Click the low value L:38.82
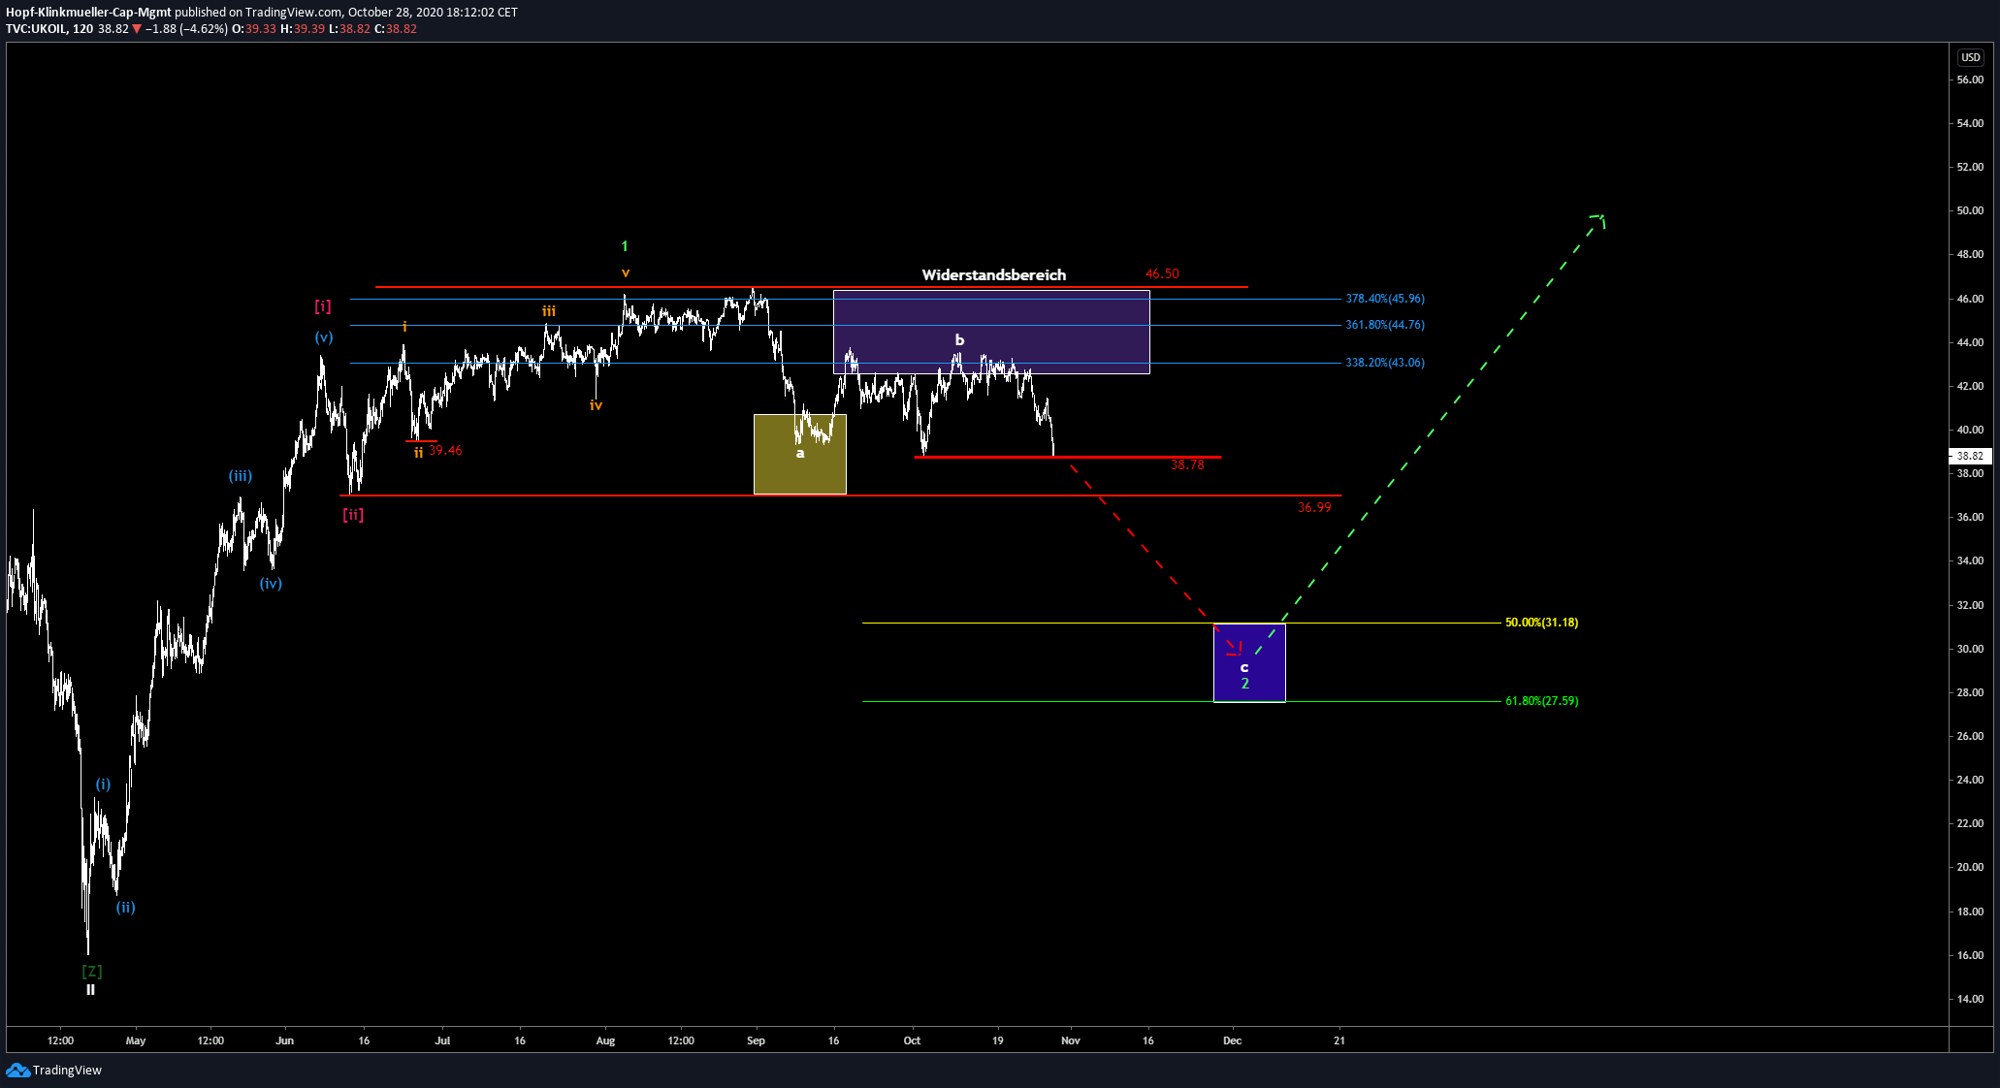Image resolution: width=2000 pixels, height=1088 pixels. [349, 29]
